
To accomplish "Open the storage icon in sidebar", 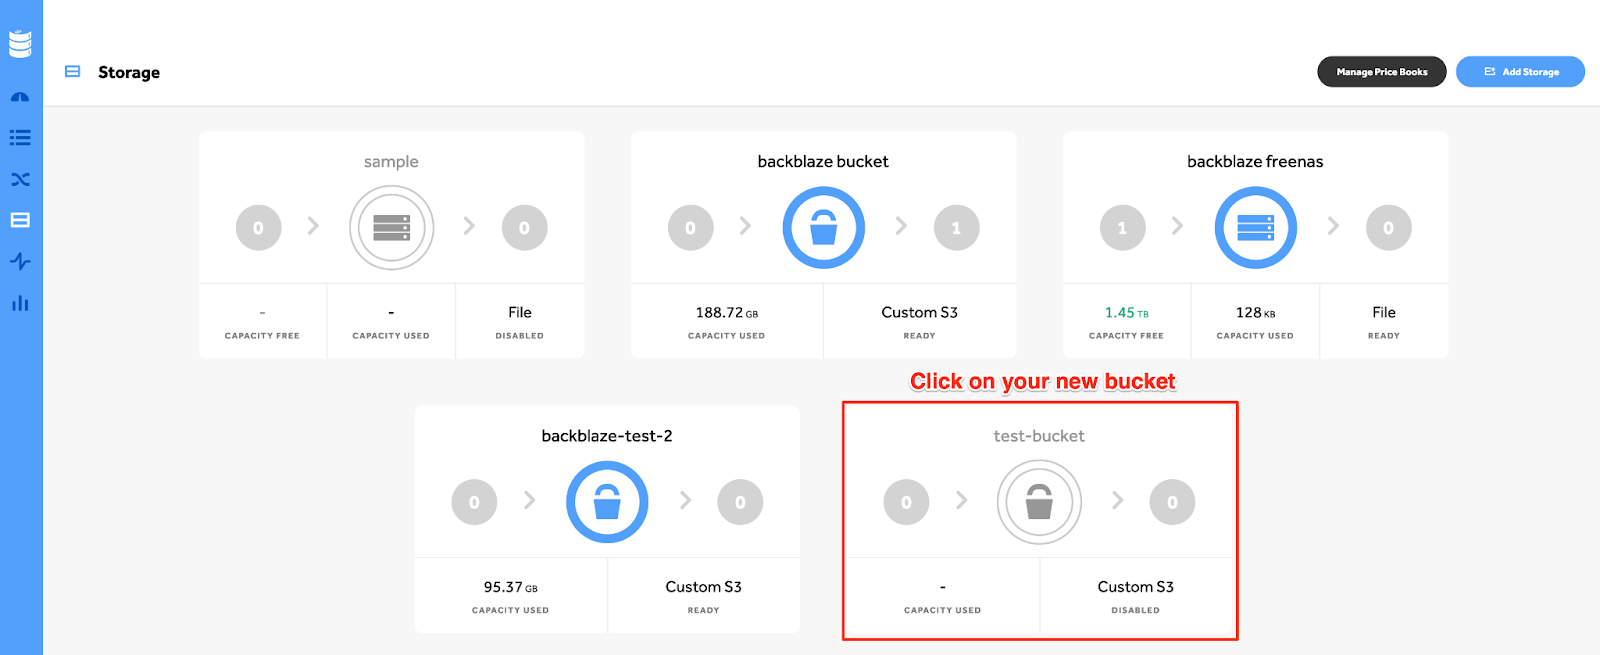I will tap(20, 220).
